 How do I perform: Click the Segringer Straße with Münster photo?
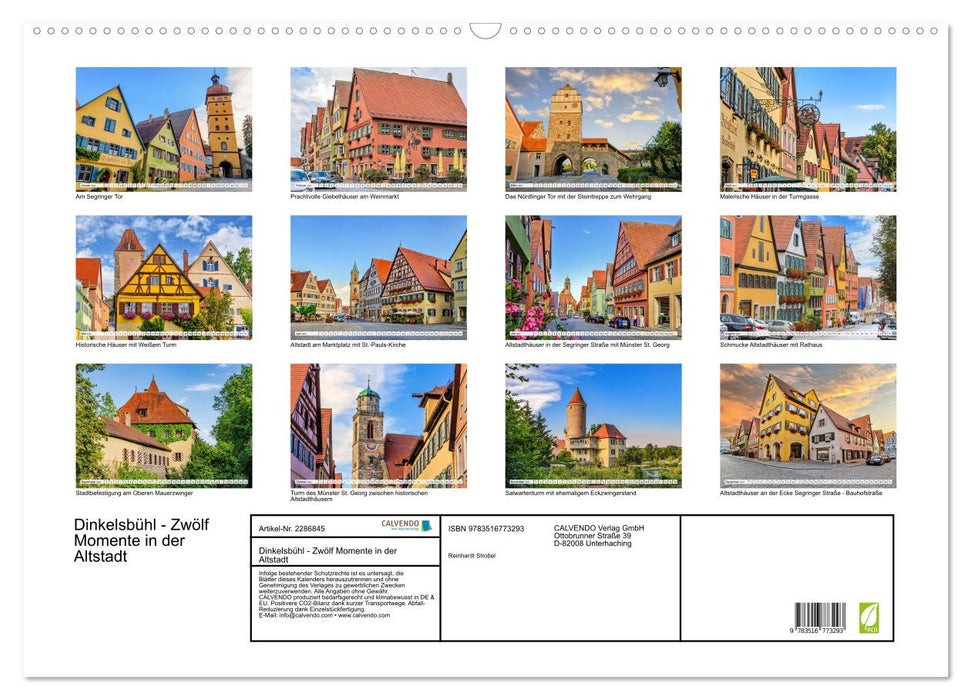point(593,278)
